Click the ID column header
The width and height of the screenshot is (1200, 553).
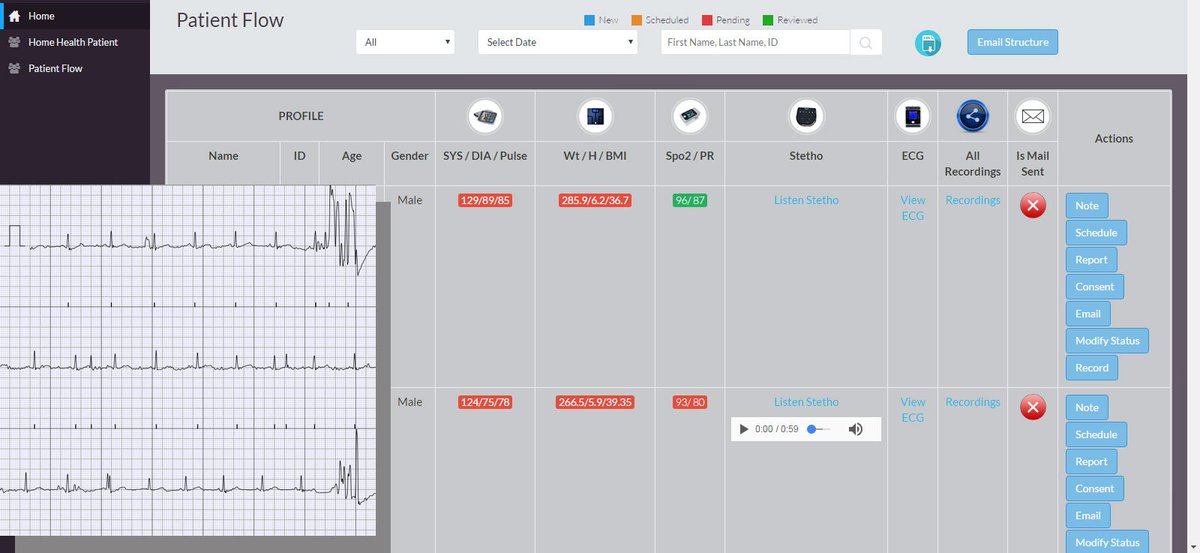click(299, 156)
